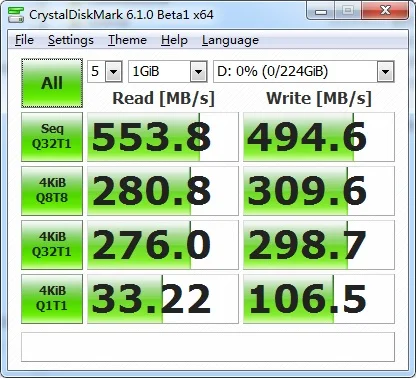Click the Seq write result 494.6
Viewport: 420px width, 379px height.
(x=319, y=137)
